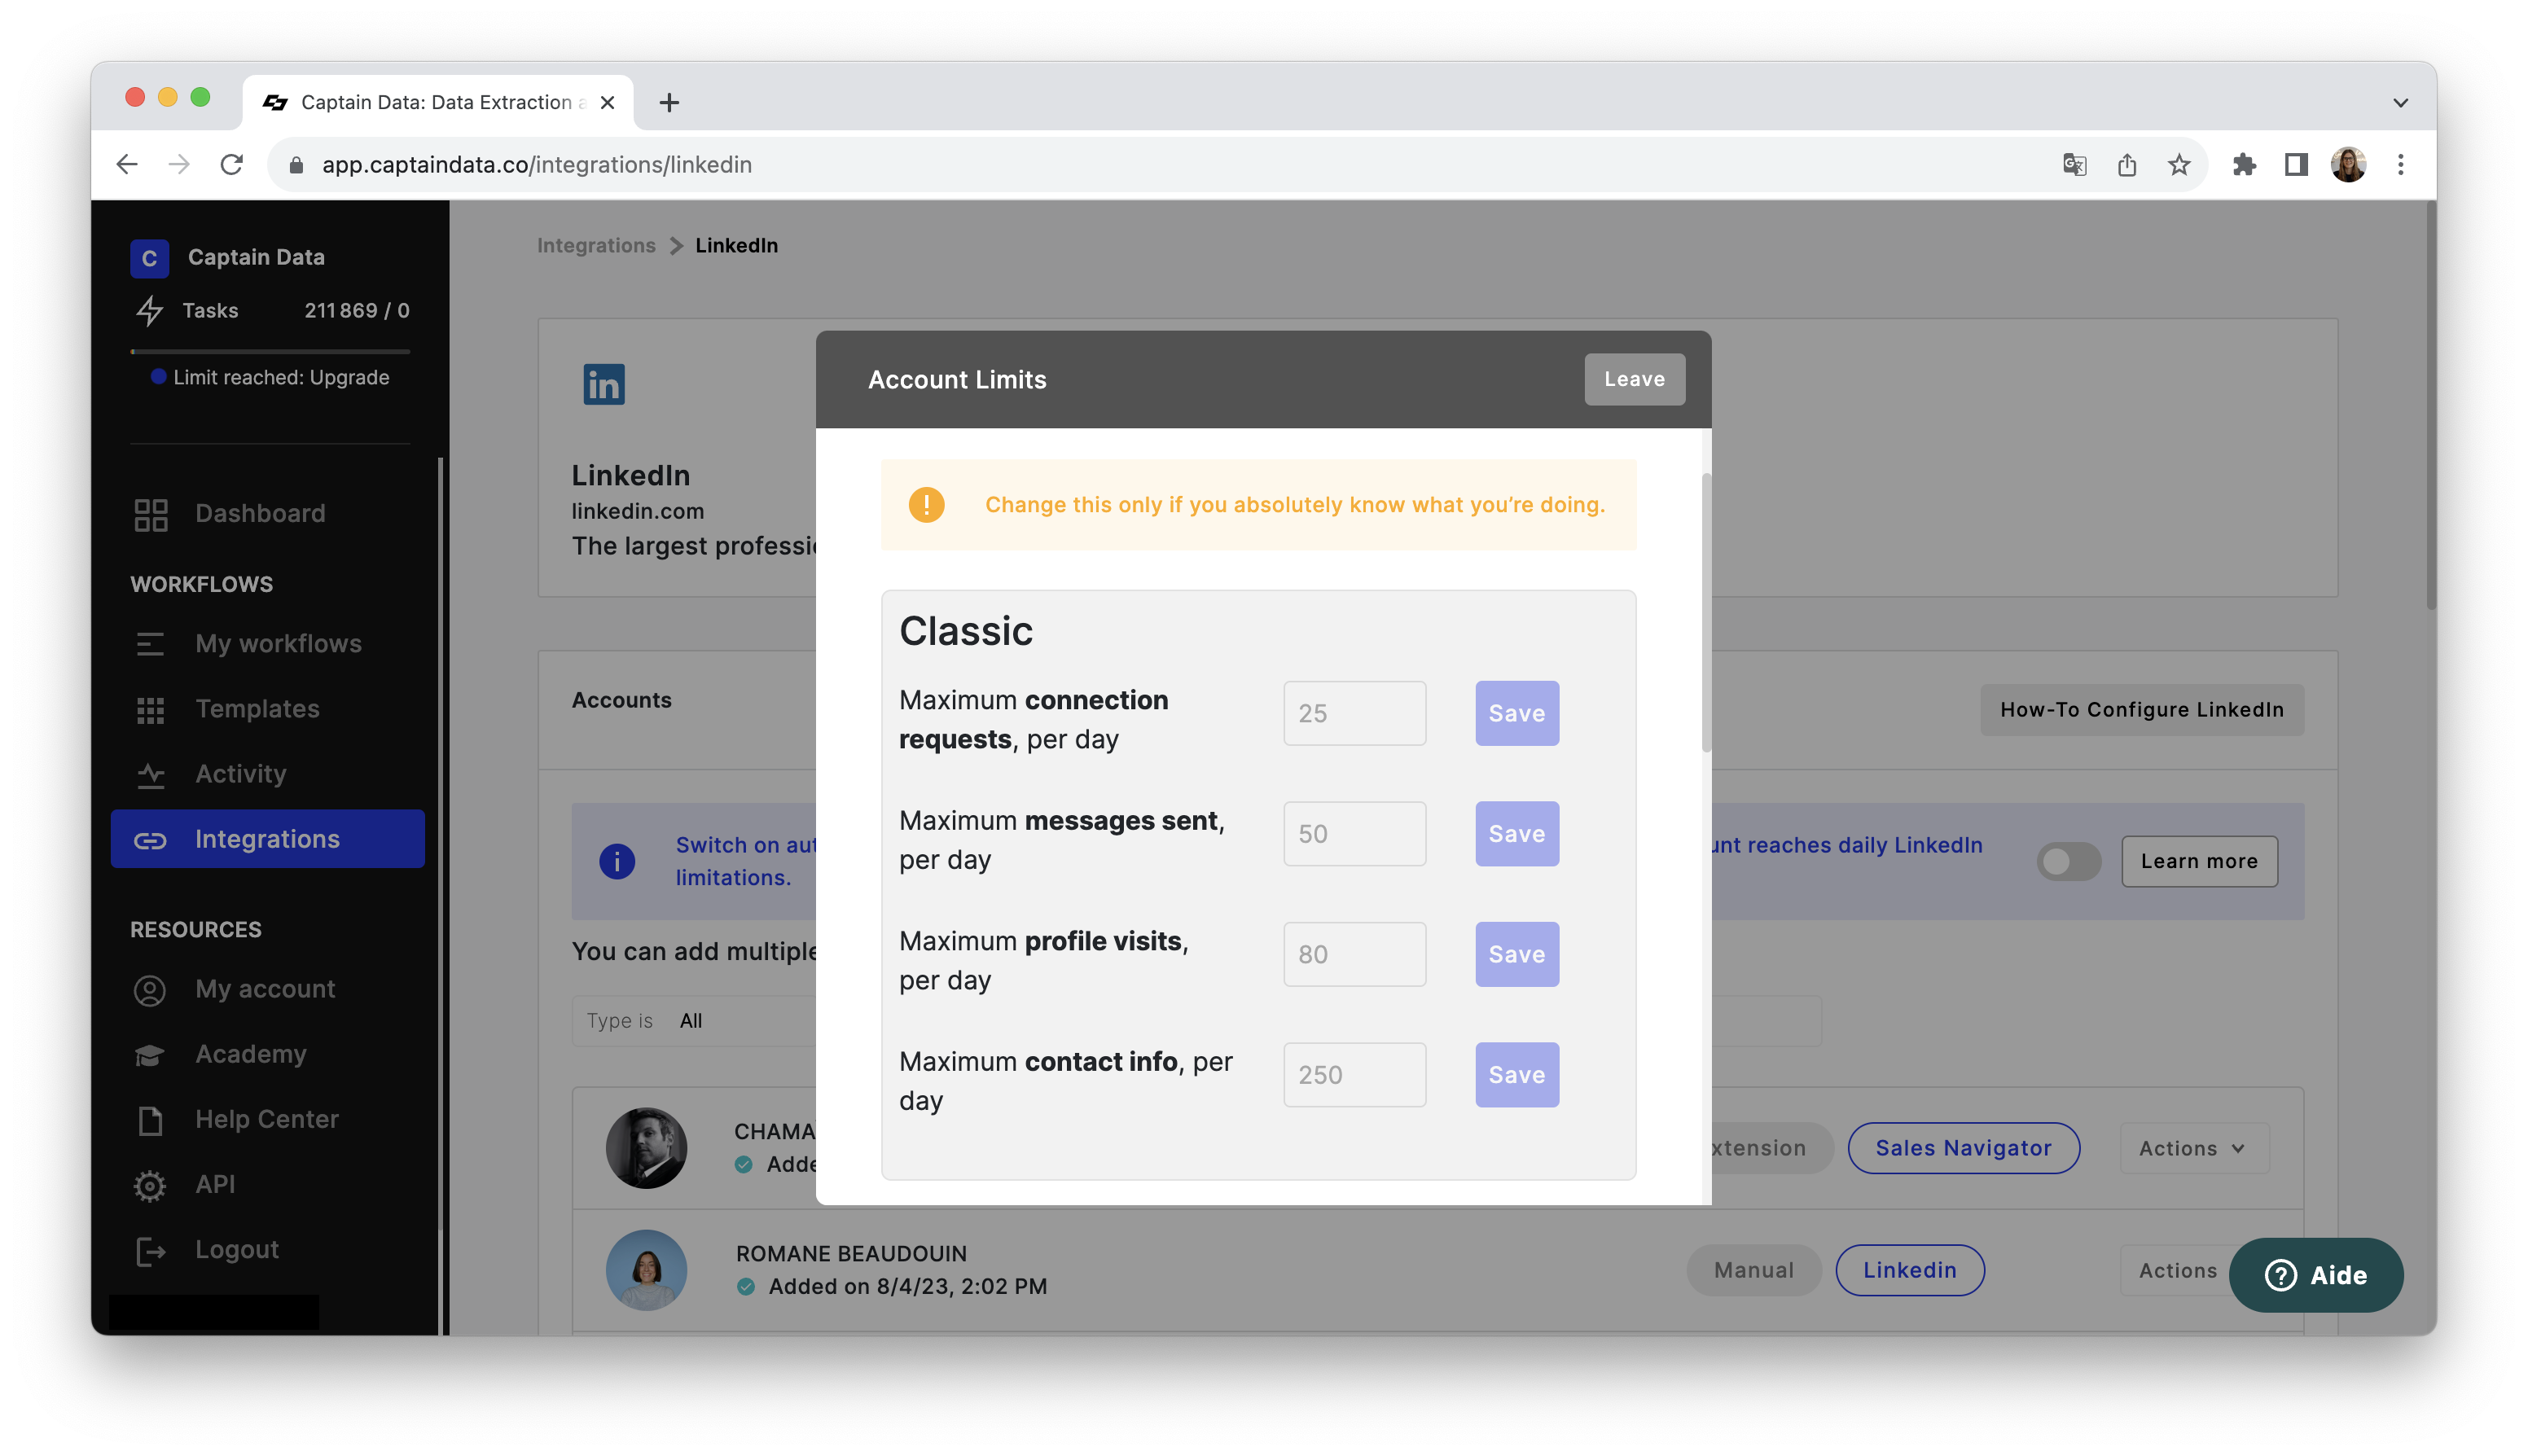Click the messages sent limit field
2528x1456 pixels.
(1354, 833)
